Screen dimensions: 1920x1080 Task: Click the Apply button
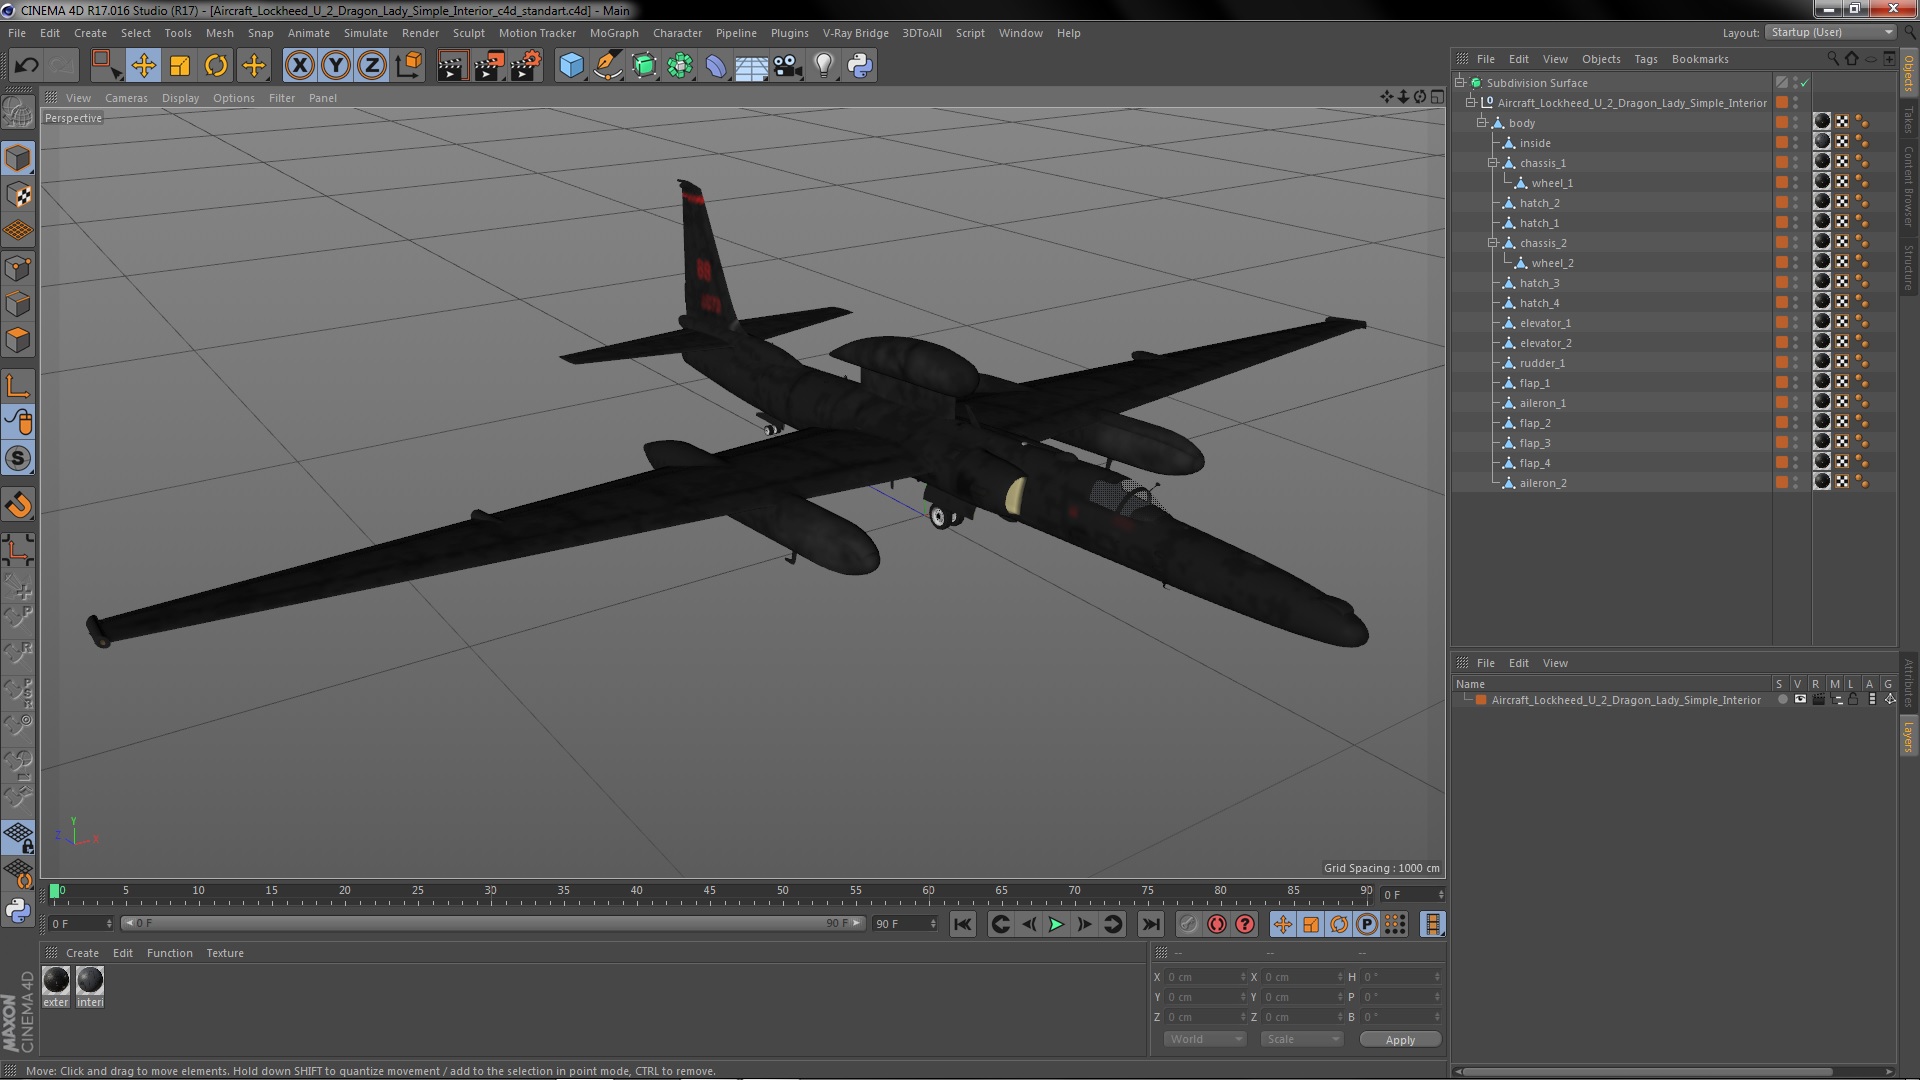[1400, 1040]
